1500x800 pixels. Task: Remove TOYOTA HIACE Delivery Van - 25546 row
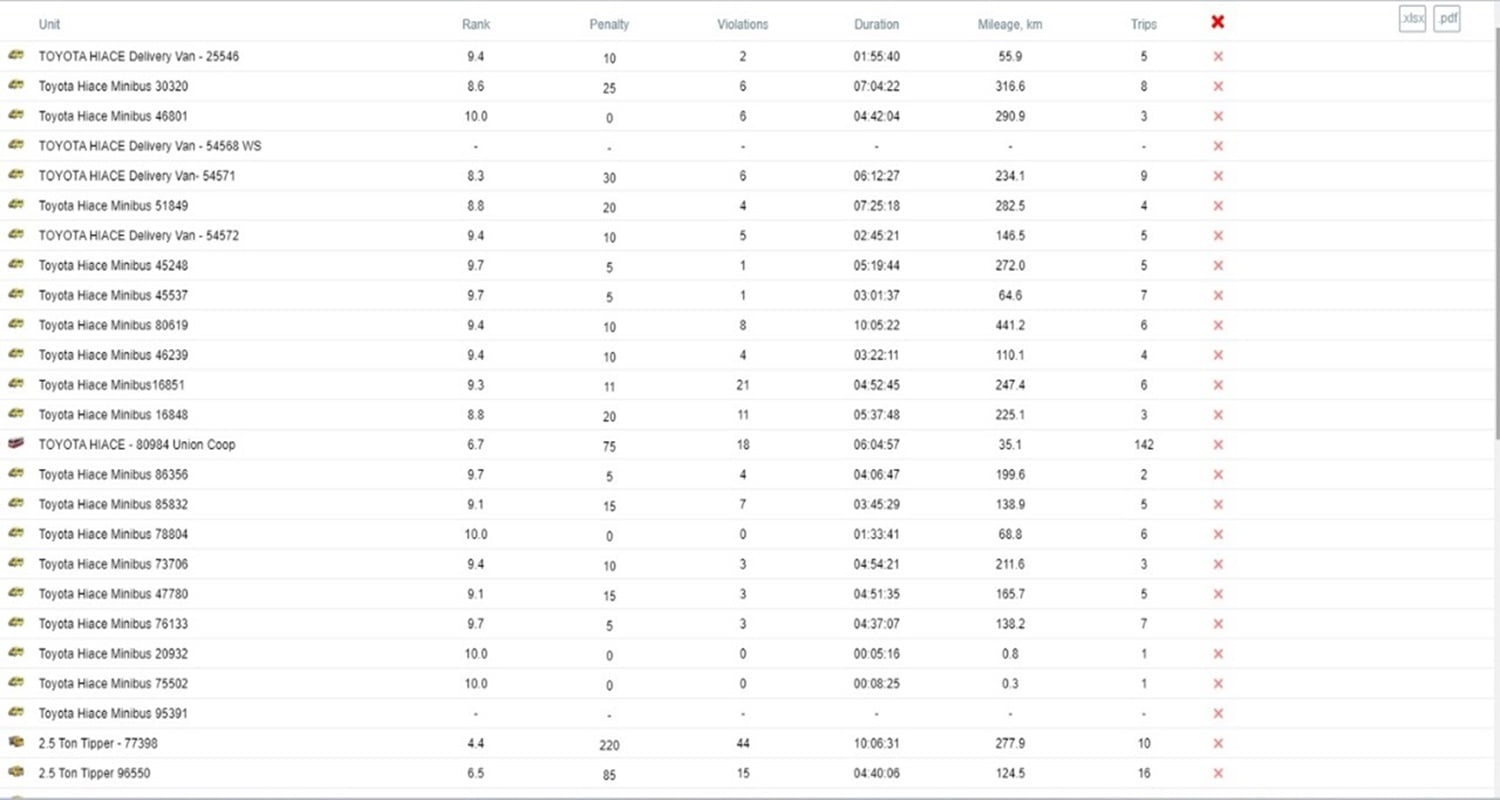pyautogui.click(x=1217, y=57)
